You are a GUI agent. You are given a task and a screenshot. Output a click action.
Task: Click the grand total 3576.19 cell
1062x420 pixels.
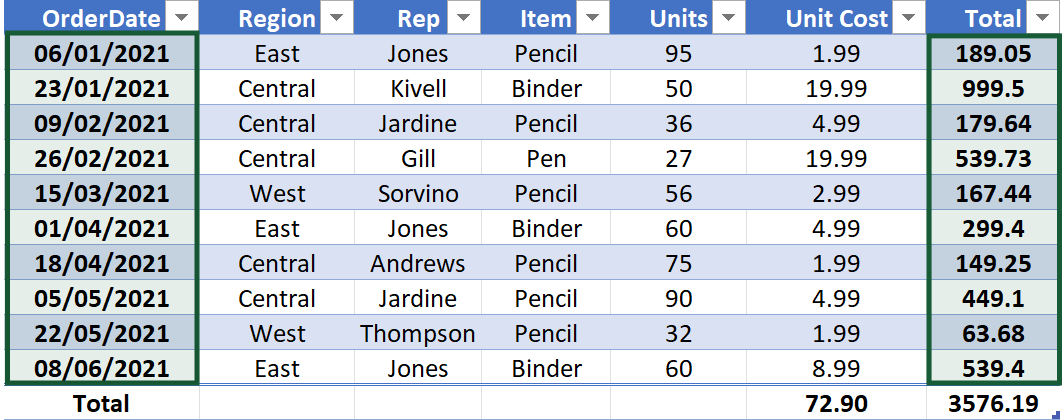993,403
